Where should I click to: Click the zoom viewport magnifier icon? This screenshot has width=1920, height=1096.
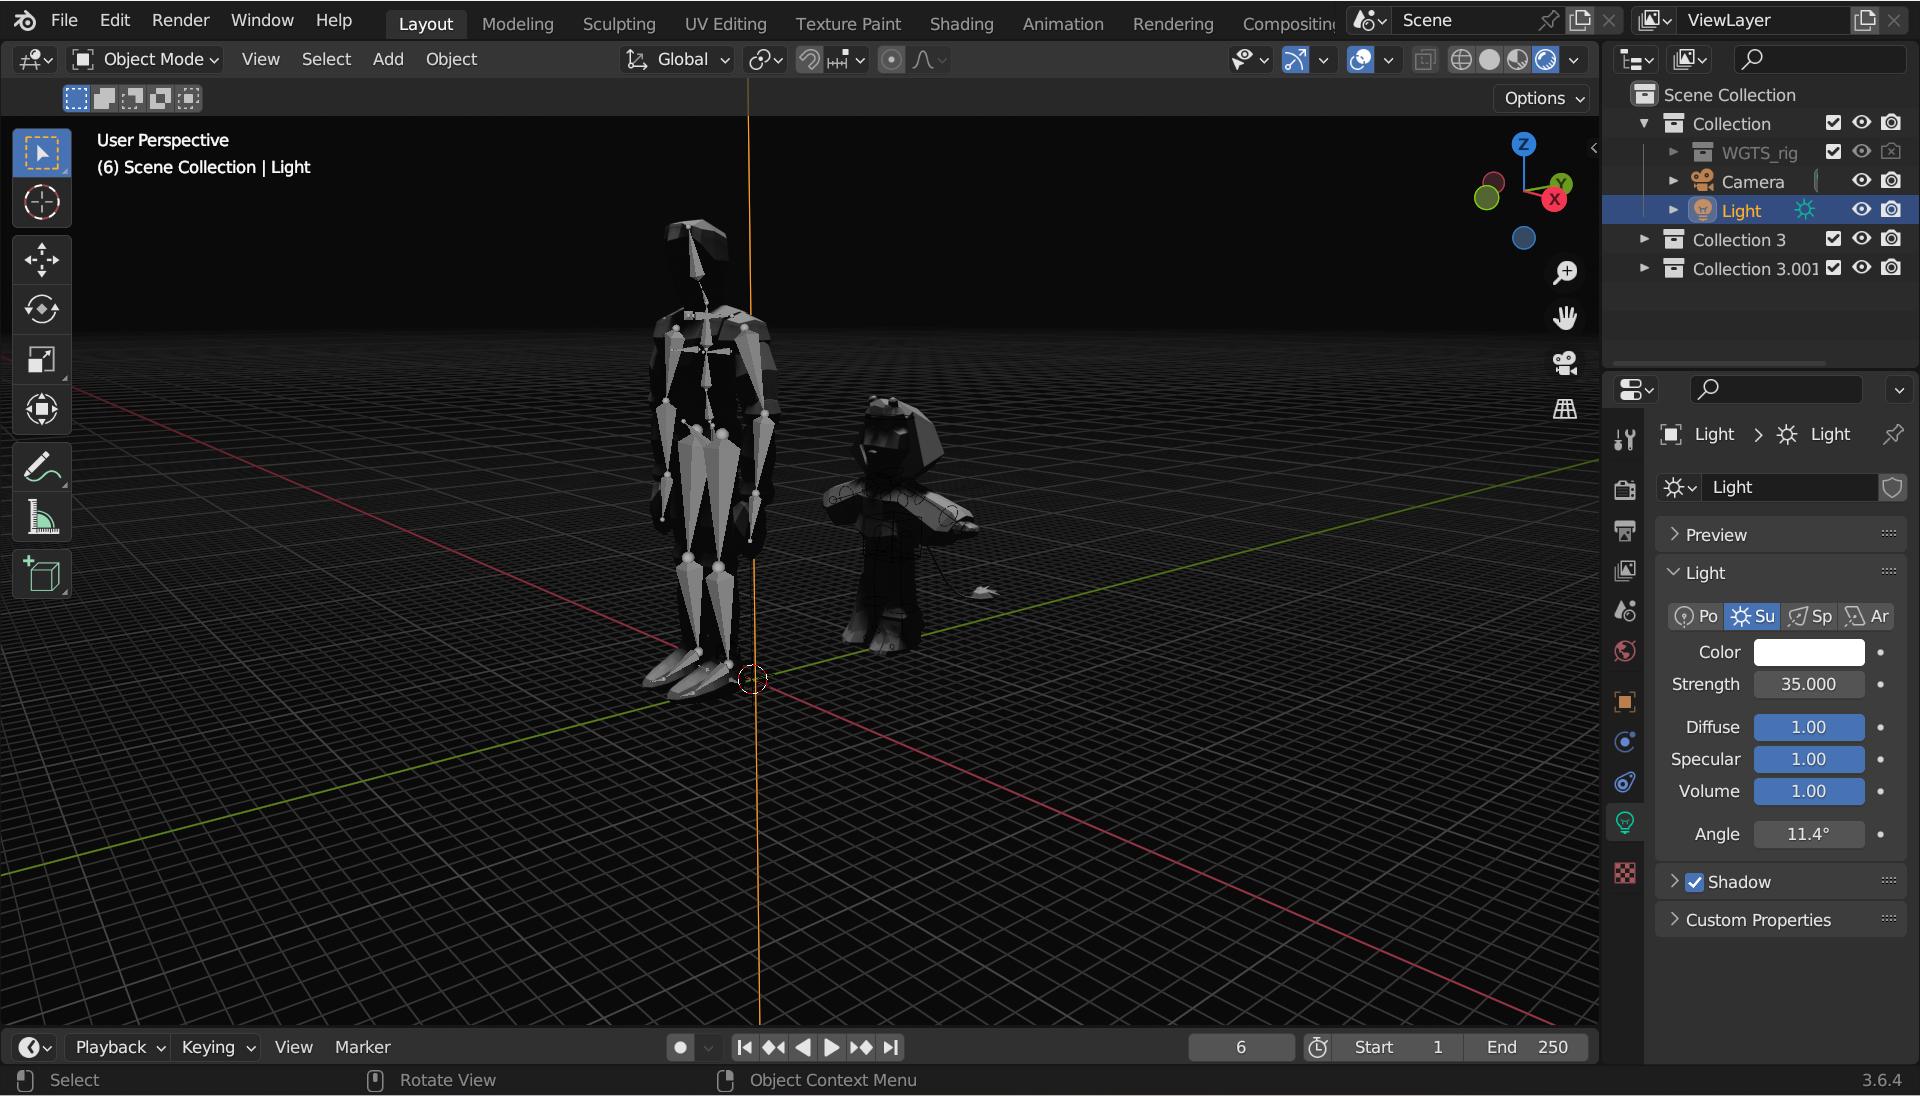click(1565, 272)
